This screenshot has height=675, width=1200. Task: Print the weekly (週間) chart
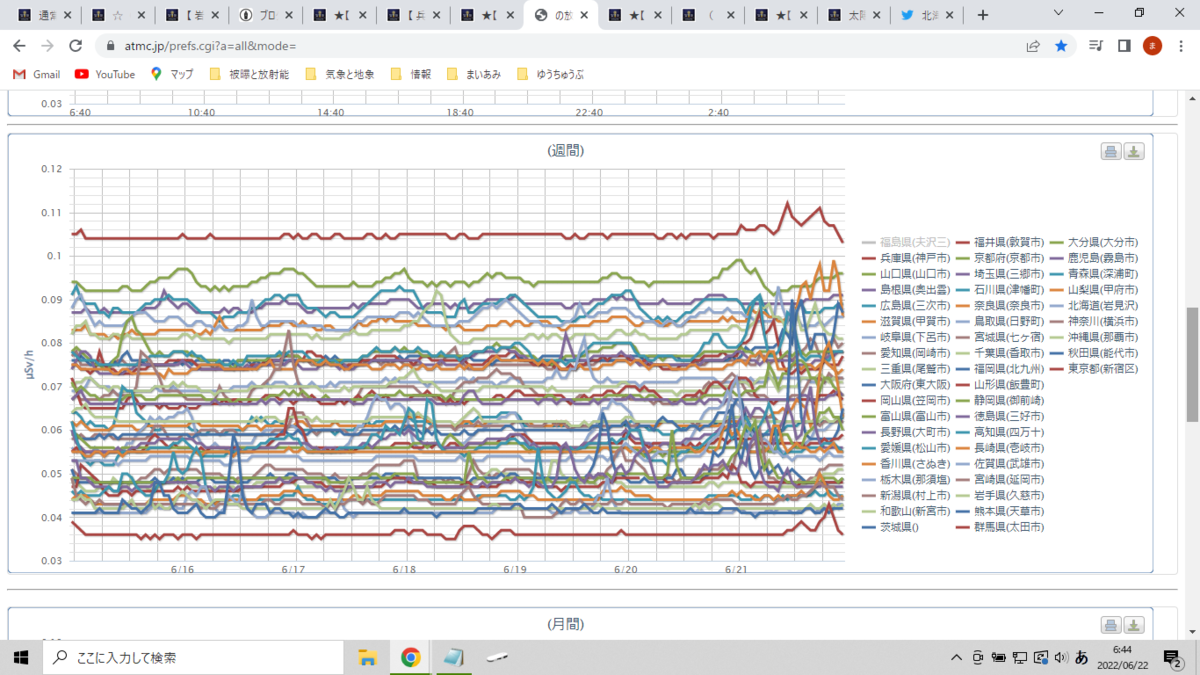click(1110, 152)
